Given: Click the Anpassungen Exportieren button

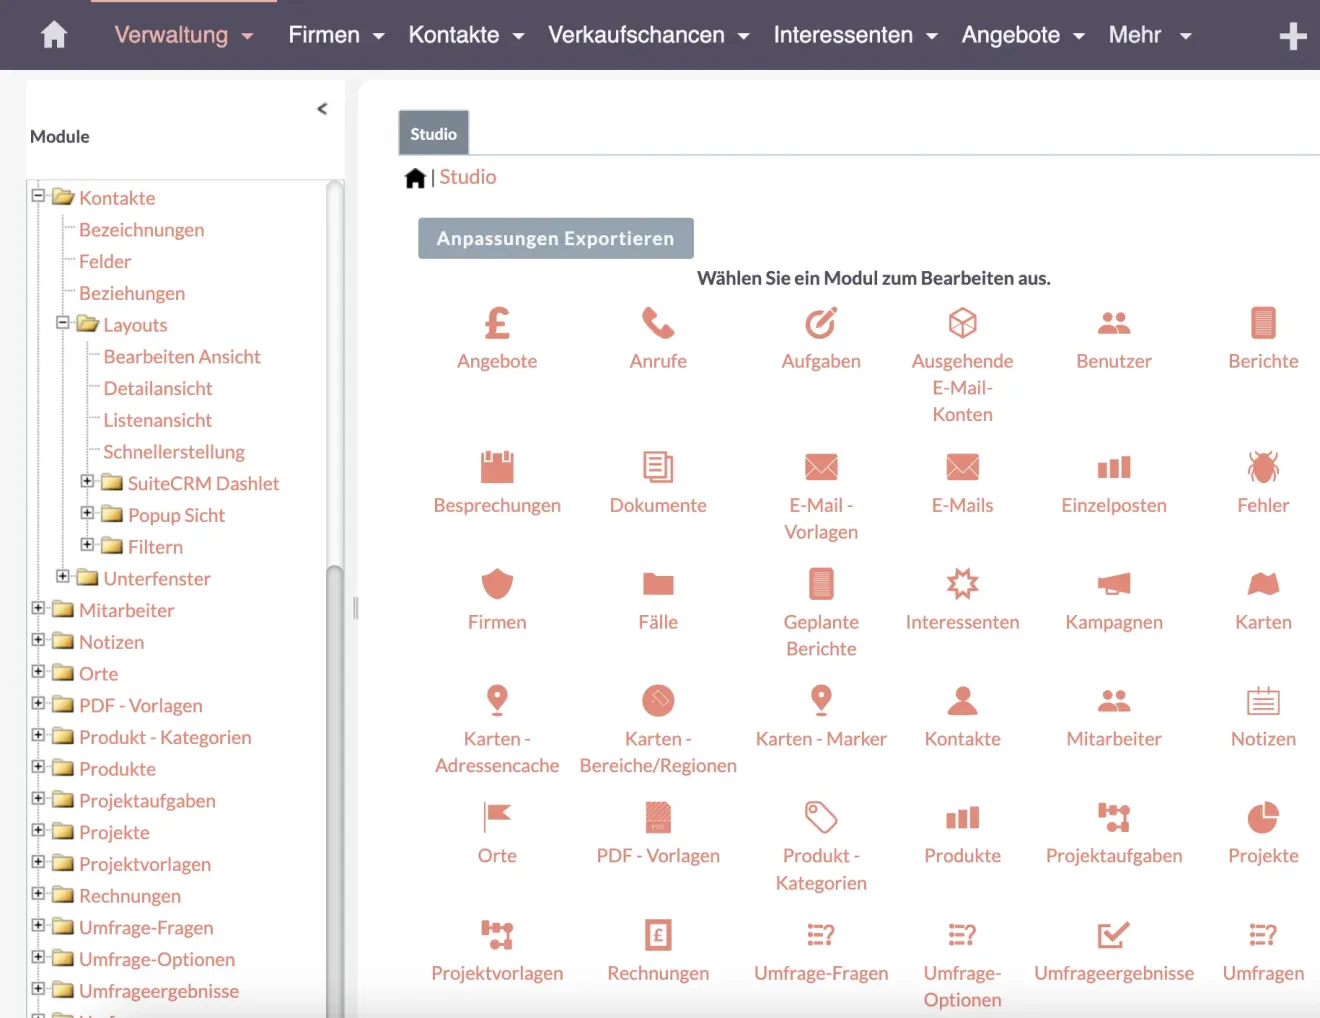Looking at the screenshot, I should (555, 238).
